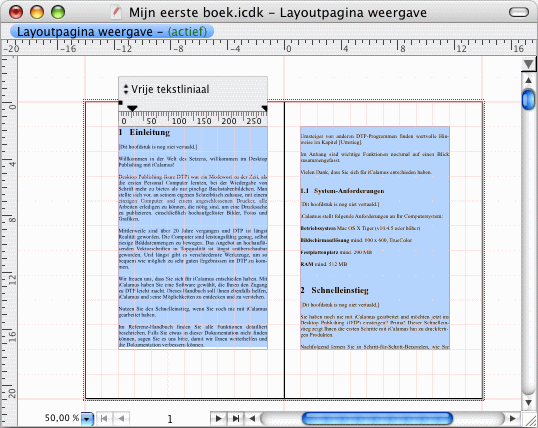
Task: Jump to the last page button
Action: click(235, 418)
